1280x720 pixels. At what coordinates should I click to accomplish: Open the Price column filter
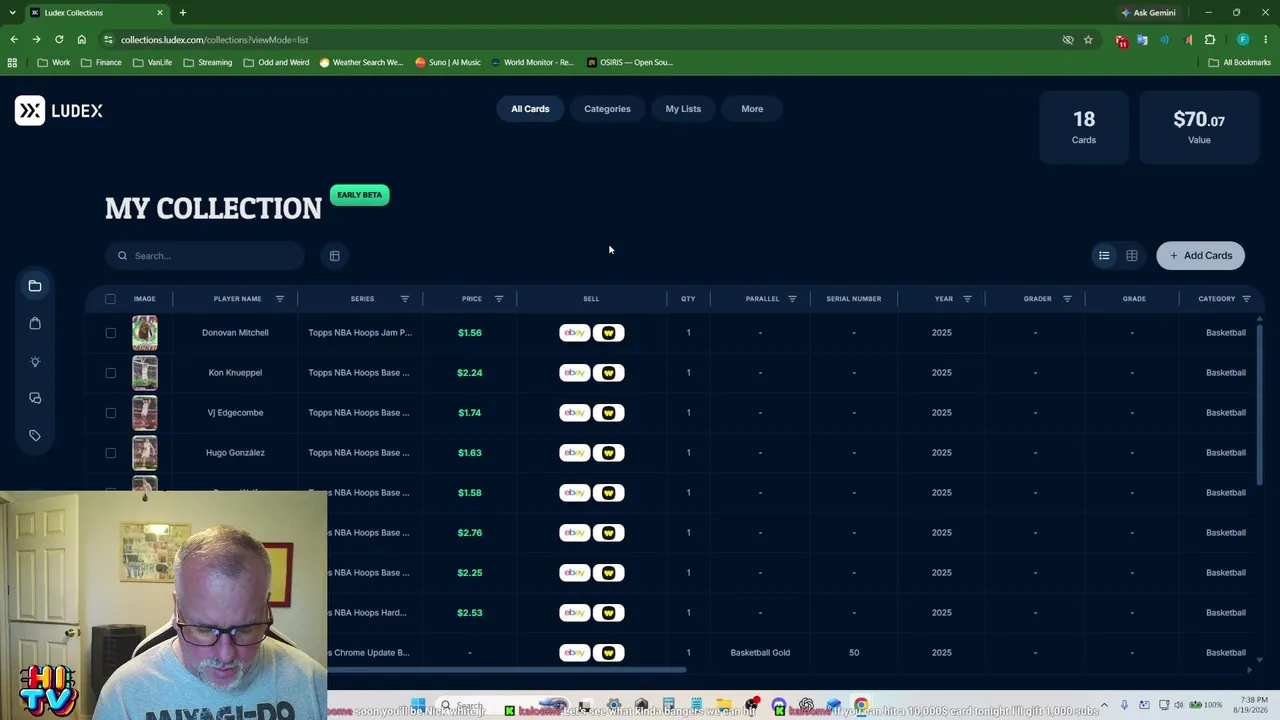(x=499, y=299)
